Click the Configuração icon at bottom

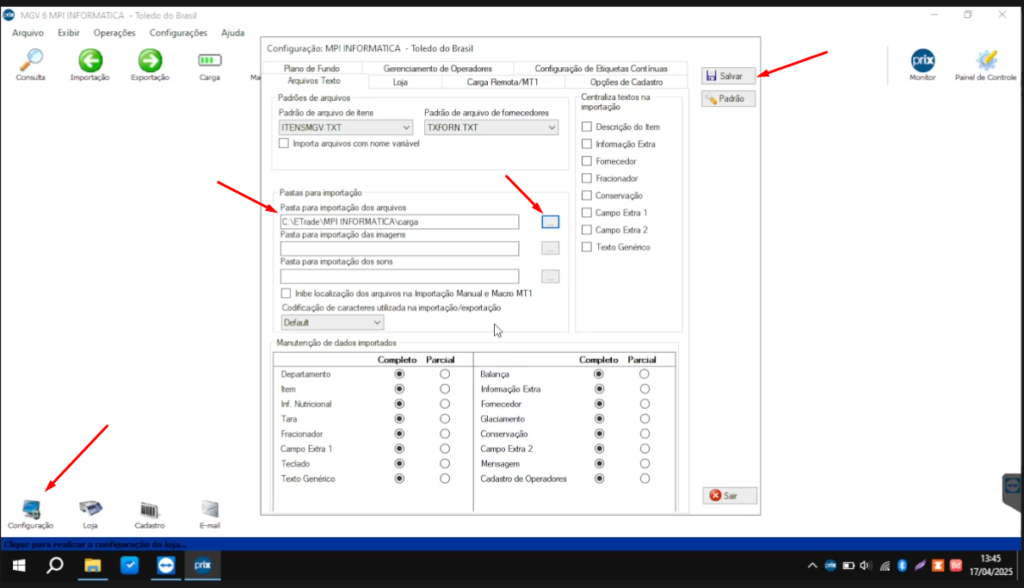tap(31, 509)
